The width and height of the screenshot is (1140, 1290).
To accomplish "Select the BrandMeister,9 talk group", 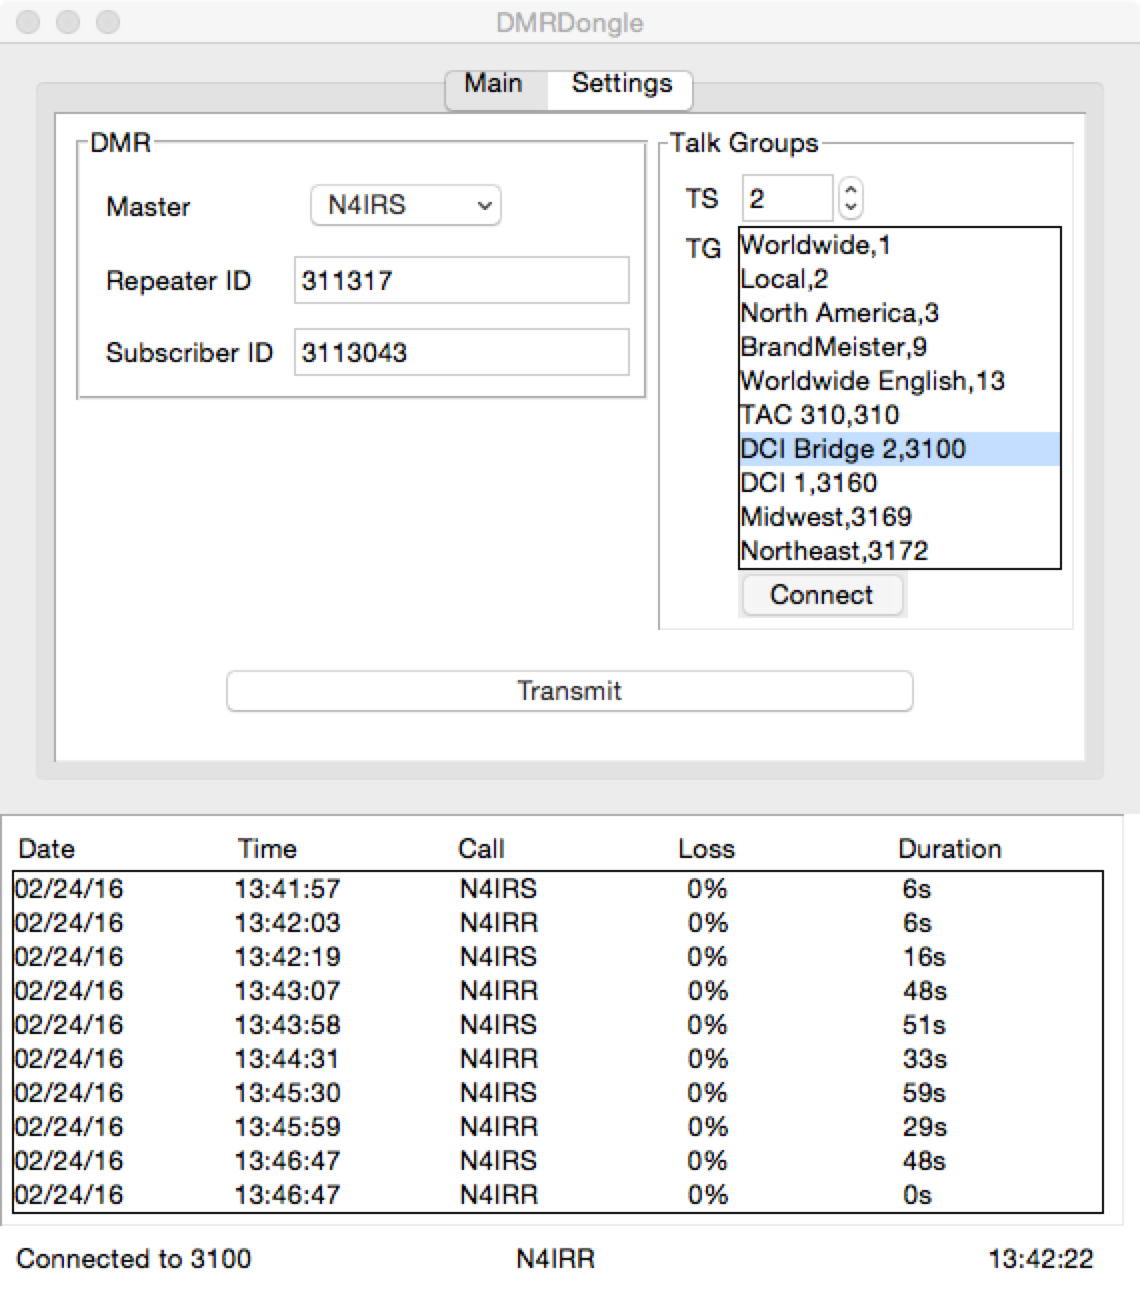I will click(899, 347).
